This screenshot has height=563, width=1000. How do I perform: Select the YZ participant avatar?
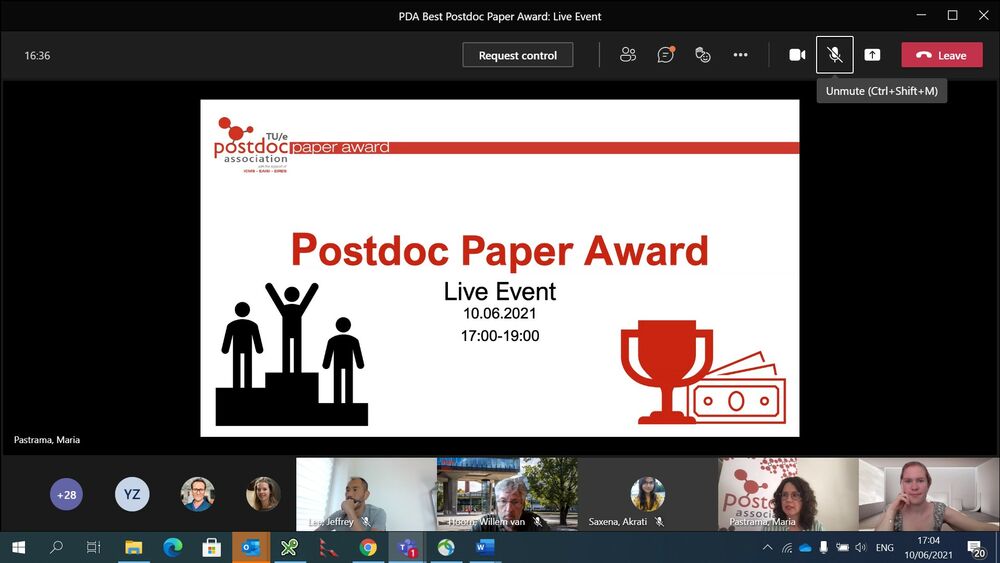pos(132,495)
